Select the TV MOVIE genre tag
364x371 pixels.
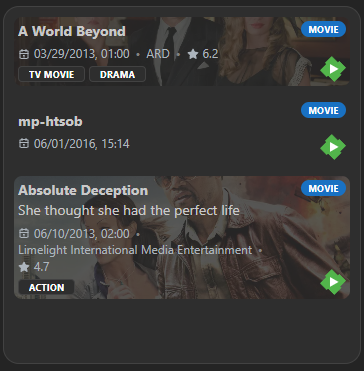(52, 74)
